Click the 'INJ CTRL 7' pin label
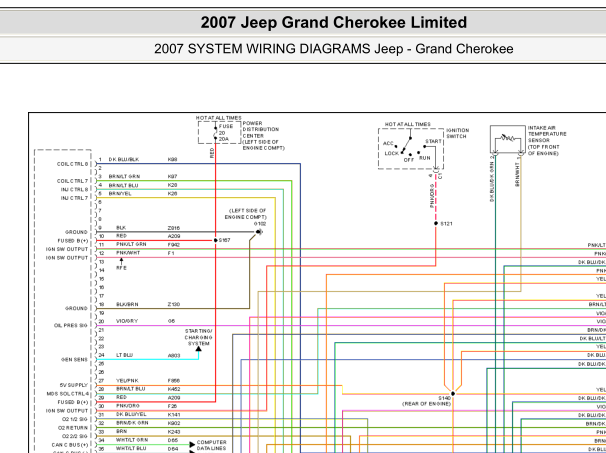Image resolution: width=606 pixels, height=453 pixels. click(x=74, y=198)
